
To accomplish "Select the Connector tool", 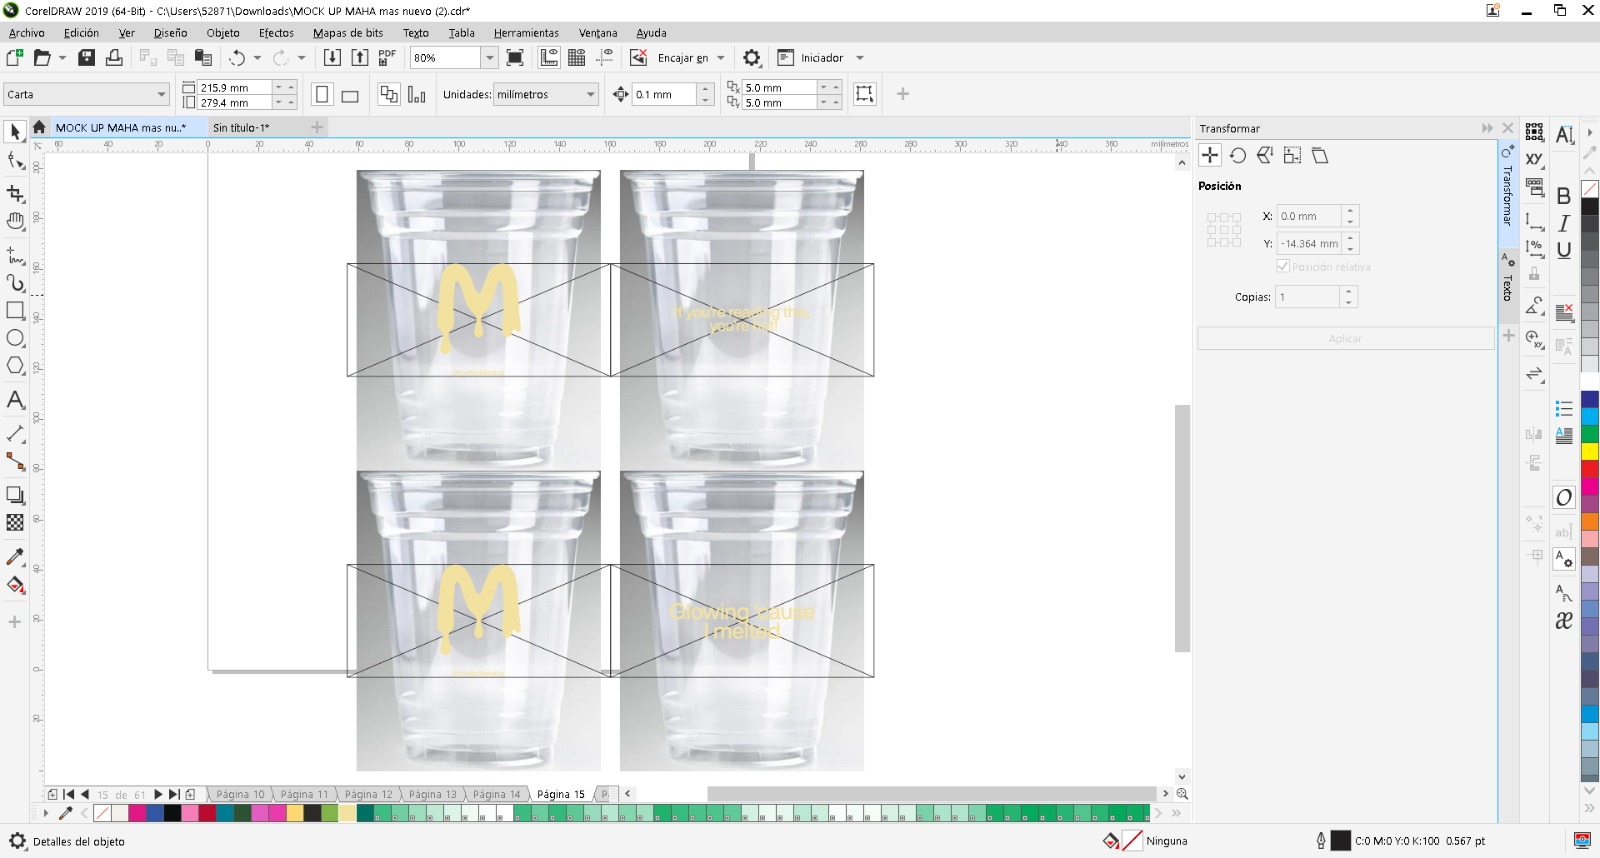I will (15, 461).
